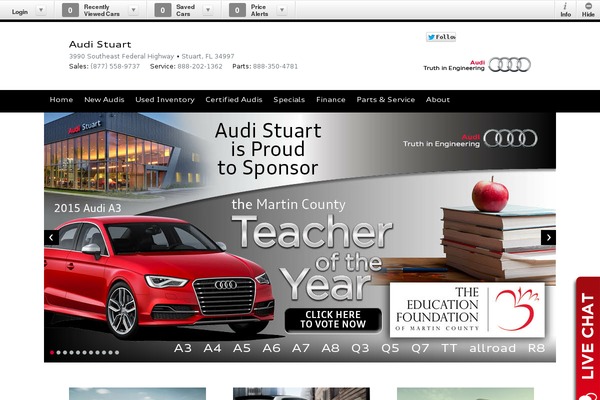Click the Twitter Follow button

tap(441, 37)
